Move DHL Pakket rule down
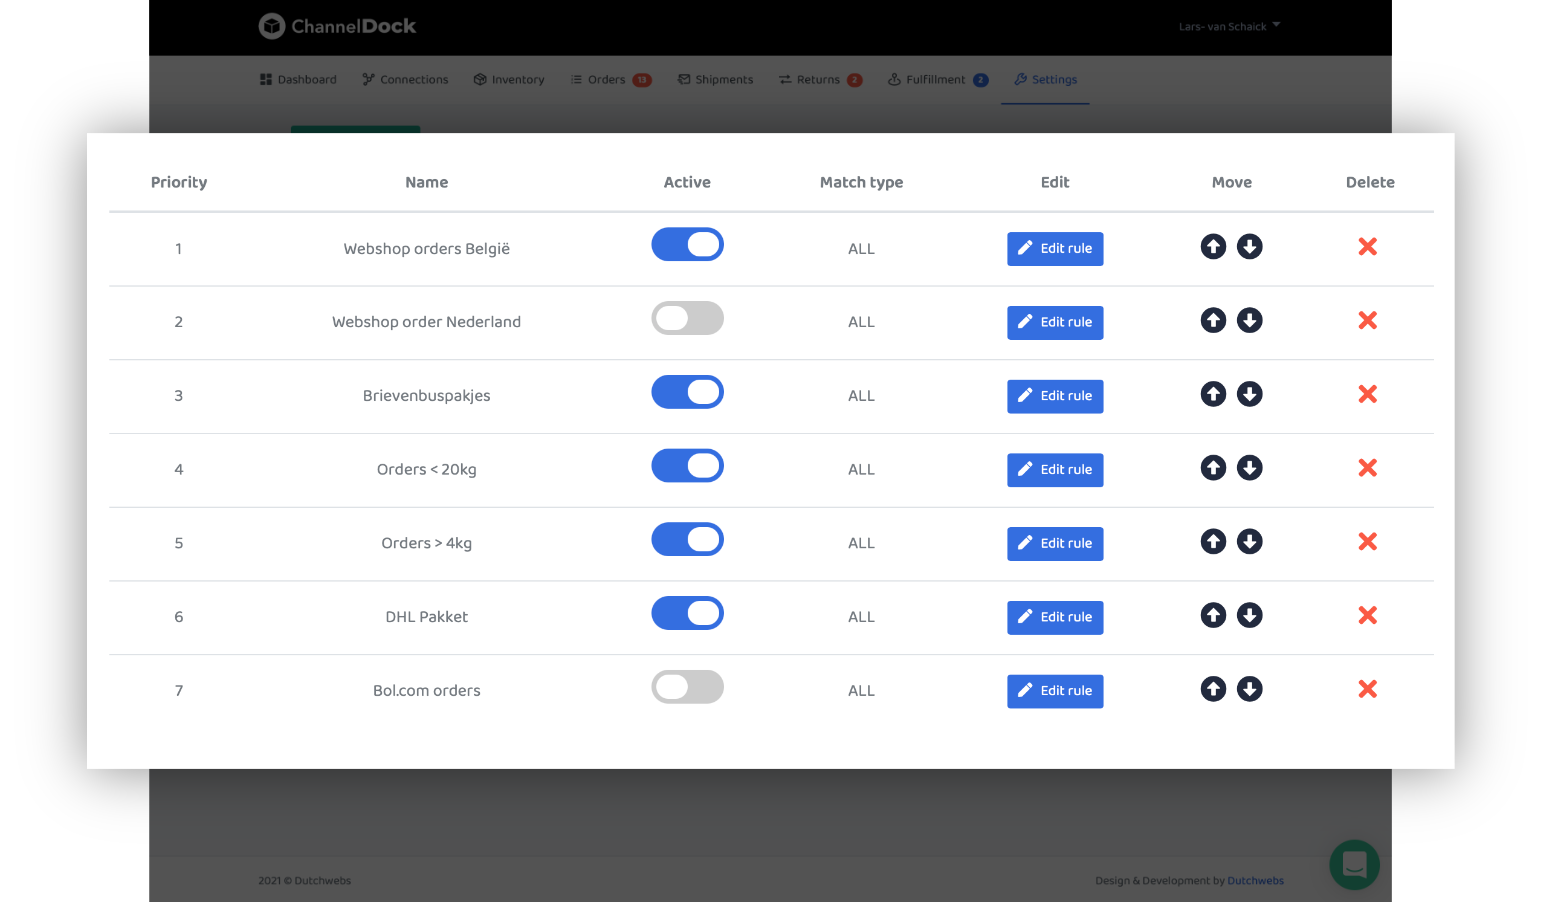Viewport: 1542px width, 903px height. pyautogui.click(x=1249, y=615)
